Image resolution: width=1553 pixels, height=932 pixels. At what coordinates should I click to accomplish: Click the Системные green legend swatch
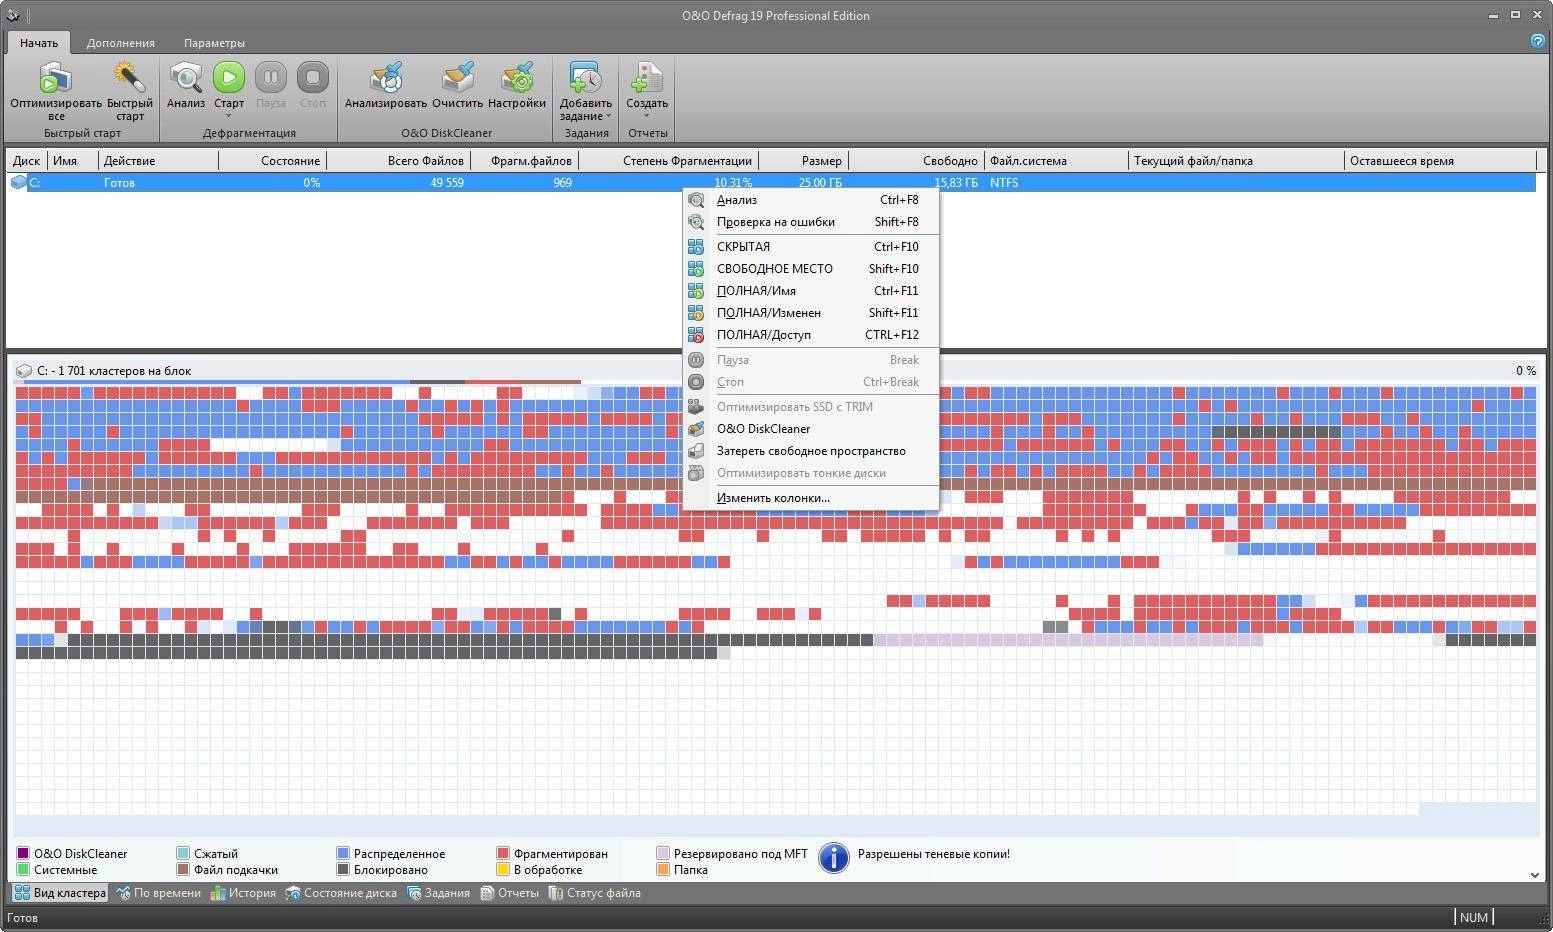(23, 870)
